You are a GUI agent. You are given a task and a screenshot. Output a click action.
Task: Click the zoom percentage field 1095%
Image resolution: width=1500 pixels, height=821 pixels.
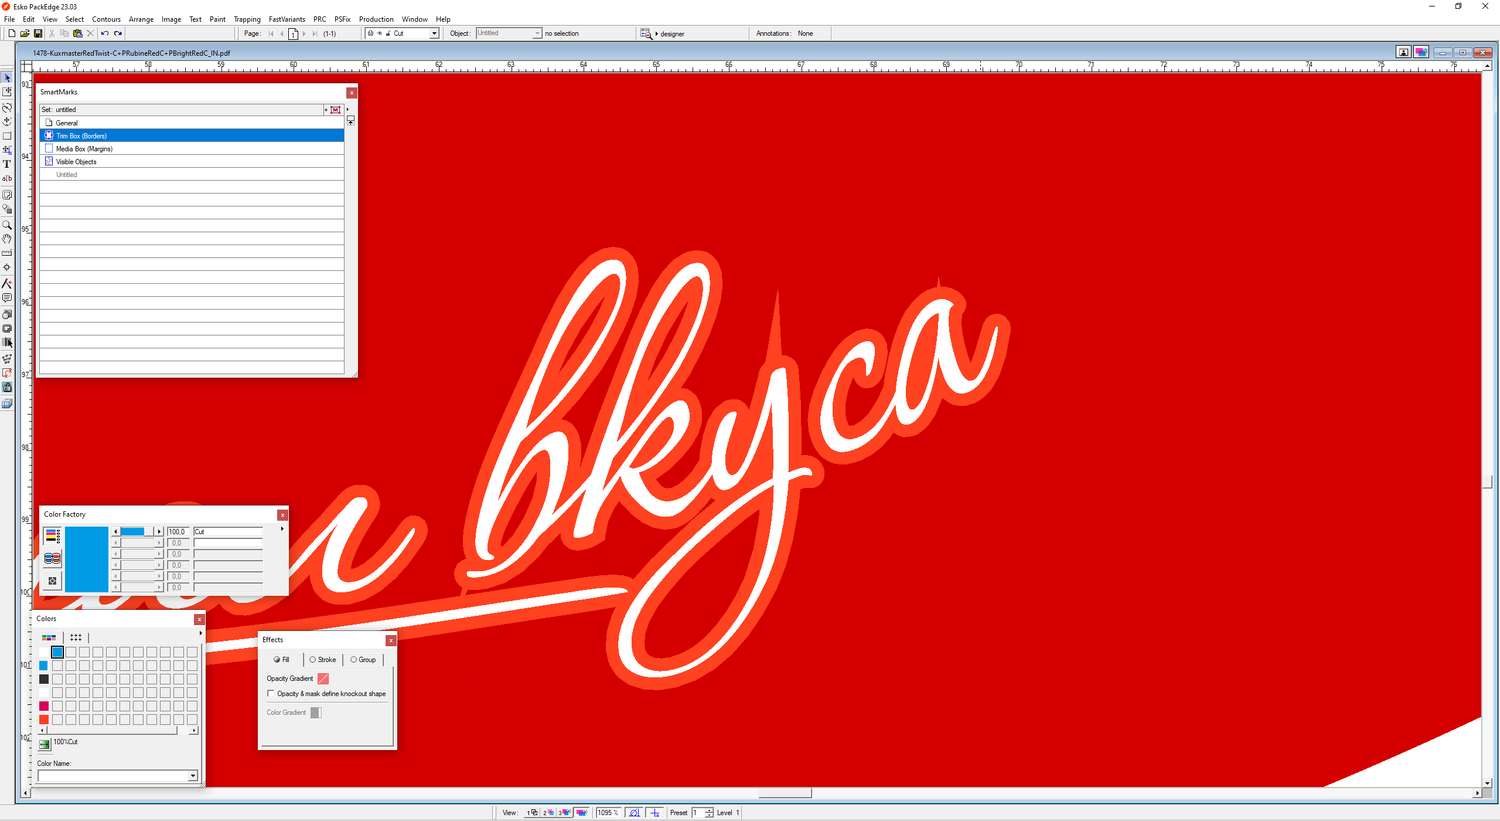(608, 813)
